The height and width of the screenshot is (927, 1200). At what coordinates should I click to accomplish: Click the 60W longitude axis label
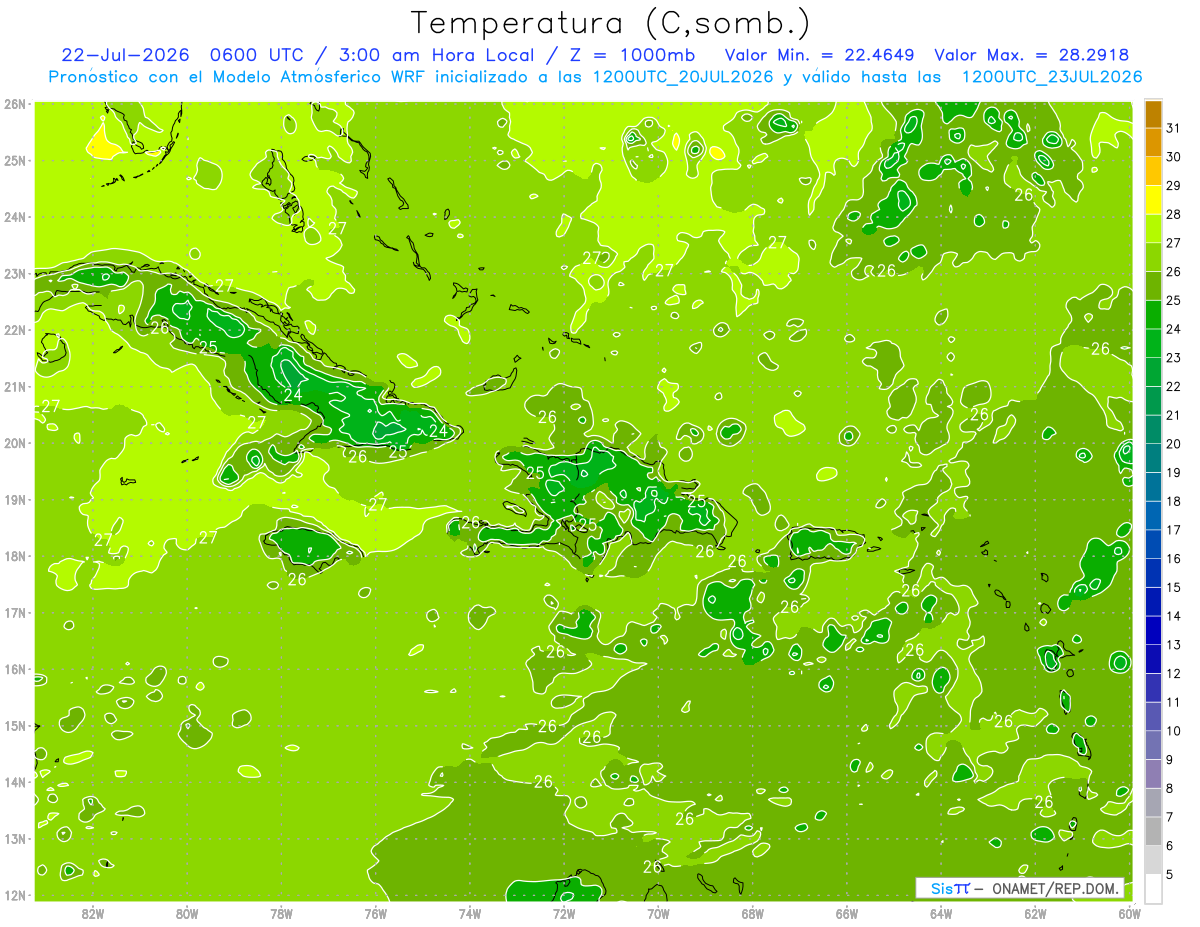tap(1129, 913)
